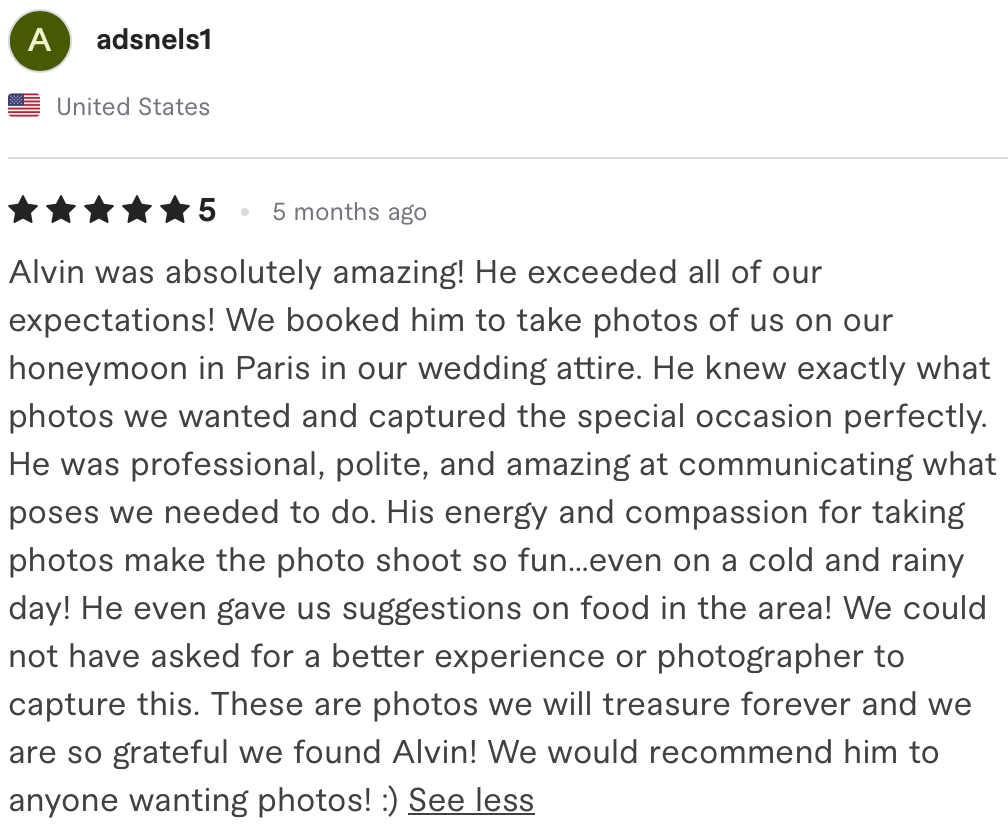Image resolution: width=1008 pixels, height=832 pixels.
Task: Click the "5 months ago" timestamp
Action: [350, 212]
